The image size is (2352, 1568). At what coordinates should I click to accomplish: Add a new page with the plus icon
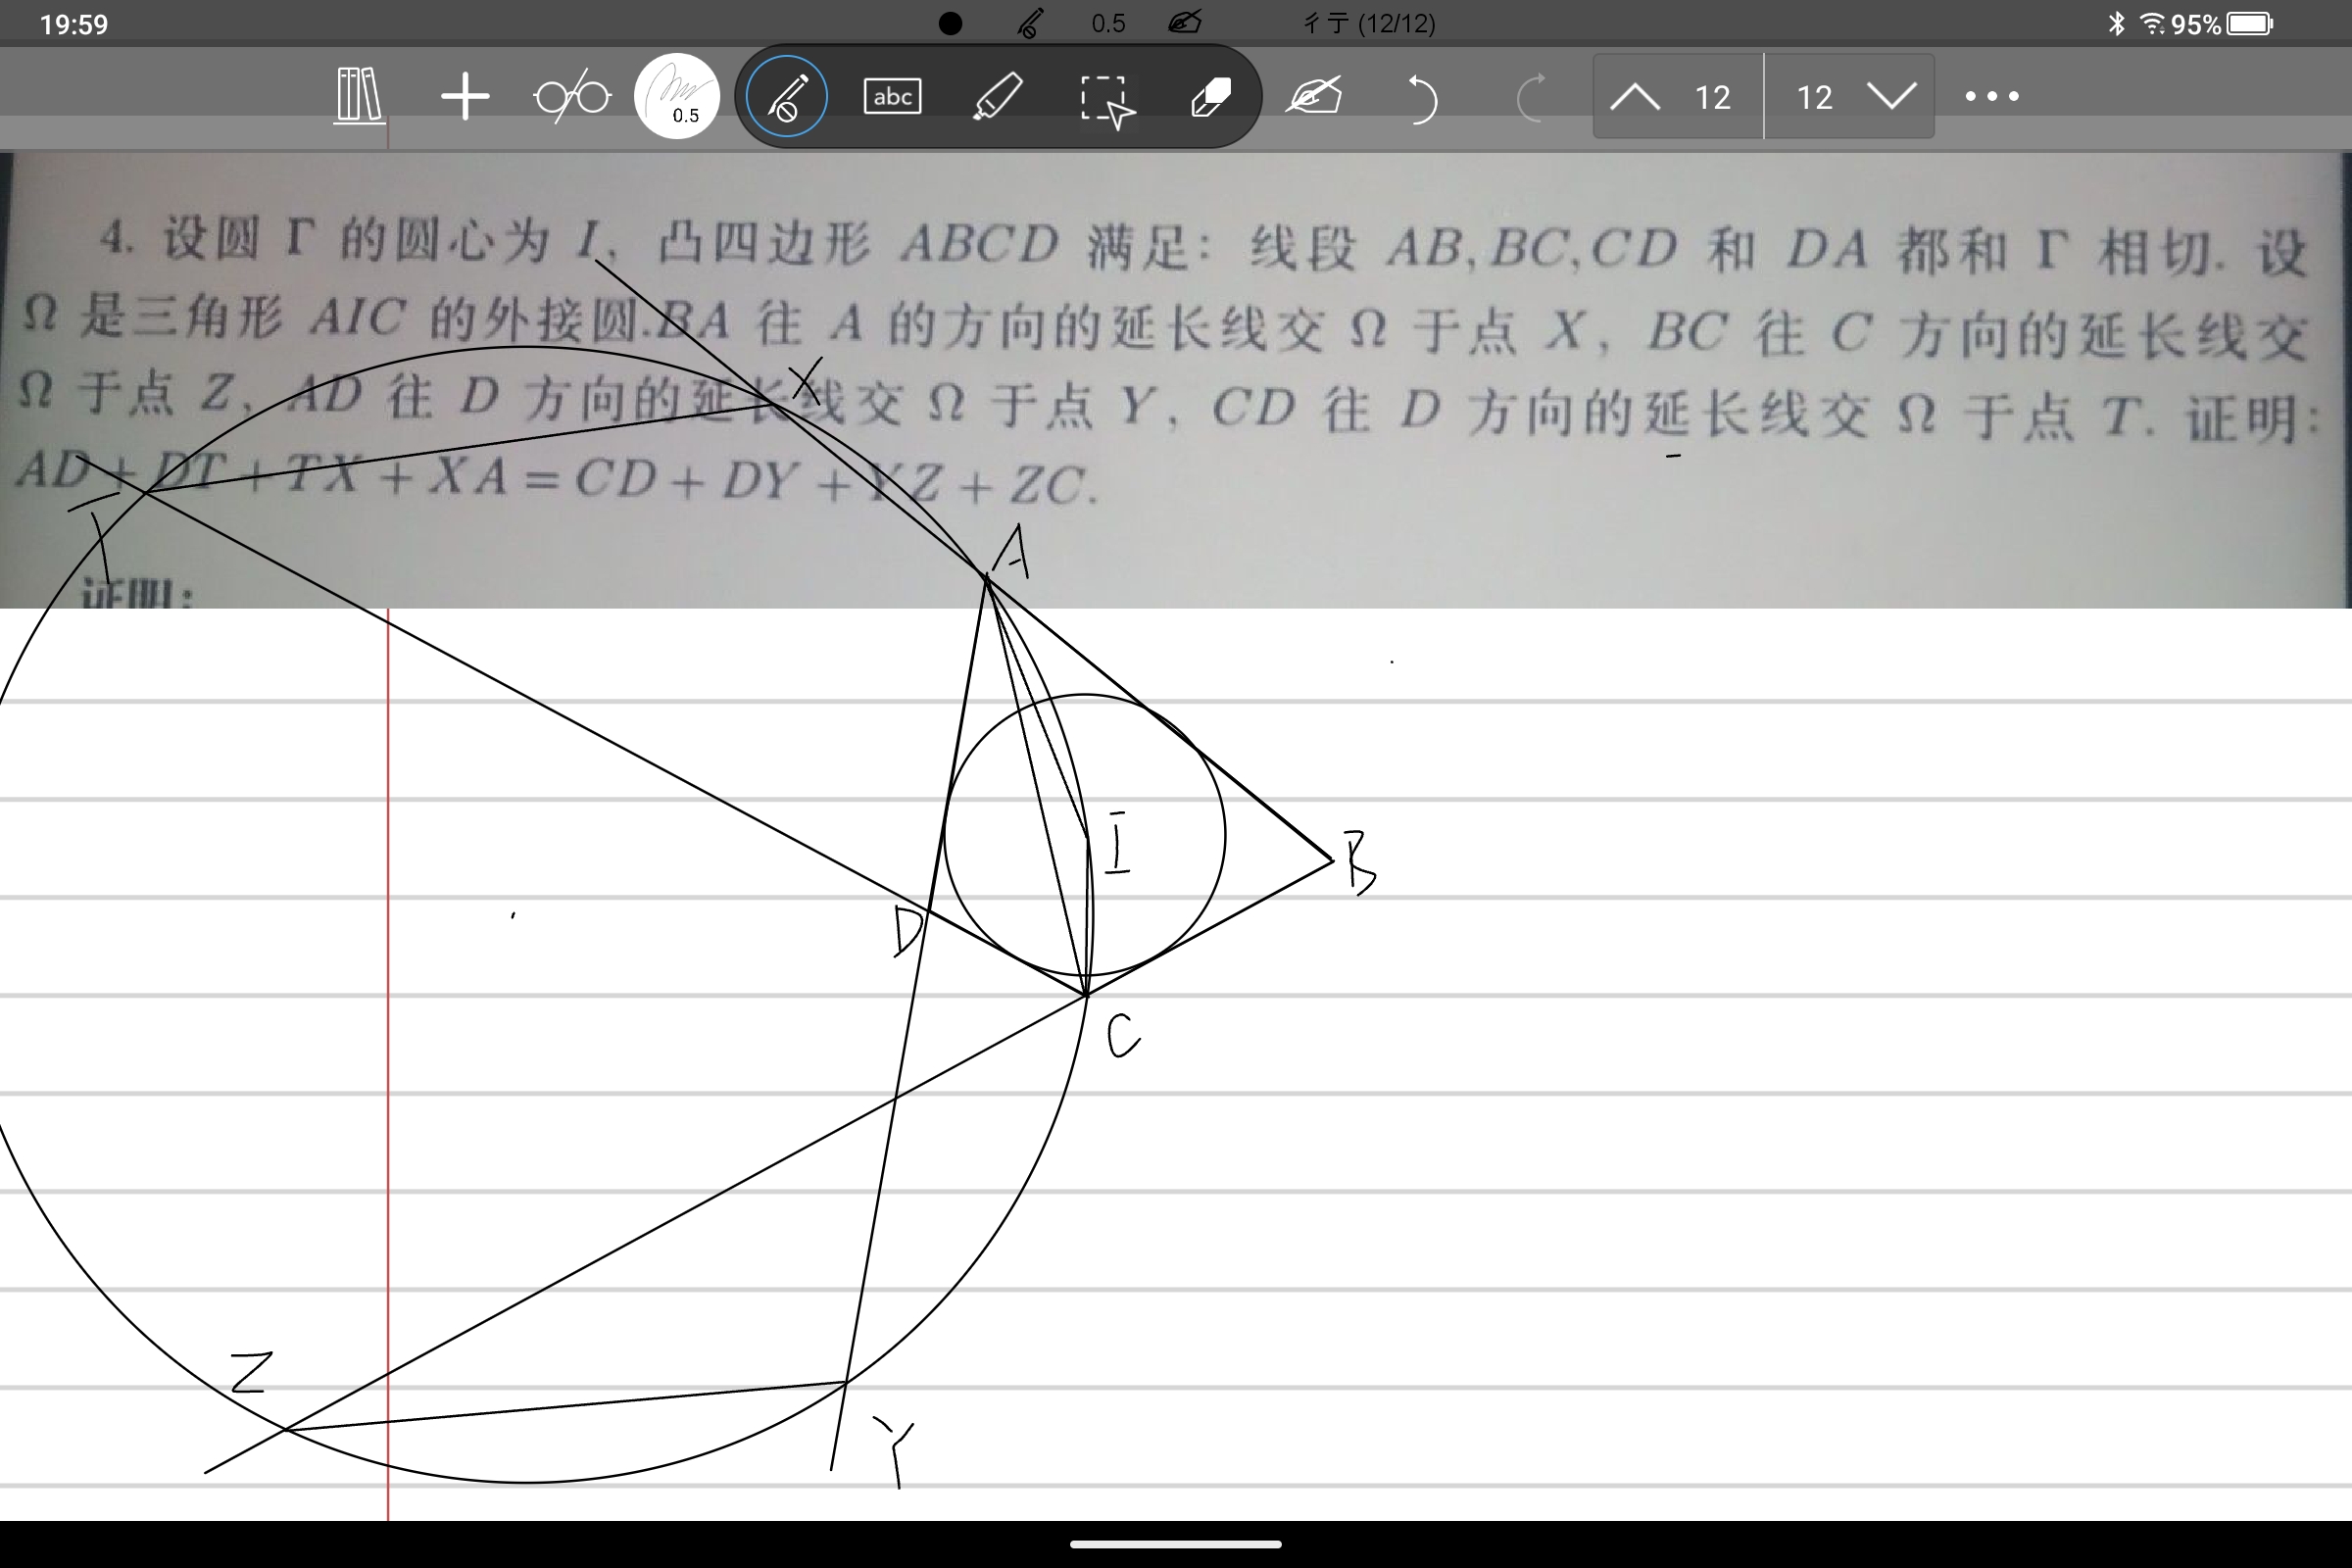pos(465,97)
